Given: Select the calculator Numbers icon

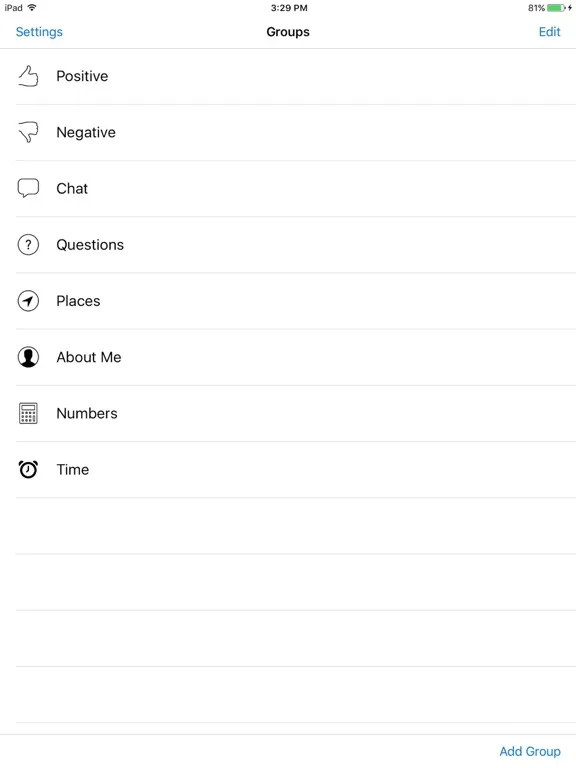Looking at the screenshot, I should [28, 413].
